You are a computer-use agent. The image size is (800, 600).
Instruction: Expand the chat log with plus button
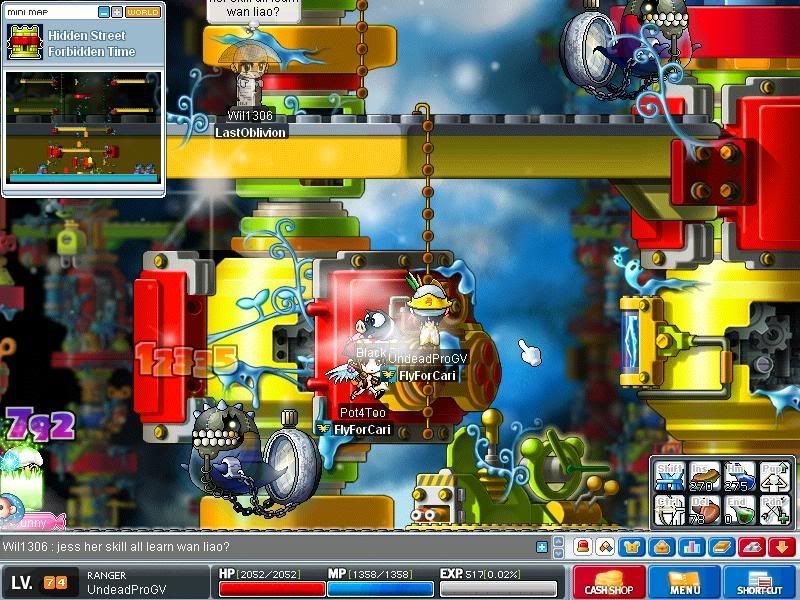(542, 547)
